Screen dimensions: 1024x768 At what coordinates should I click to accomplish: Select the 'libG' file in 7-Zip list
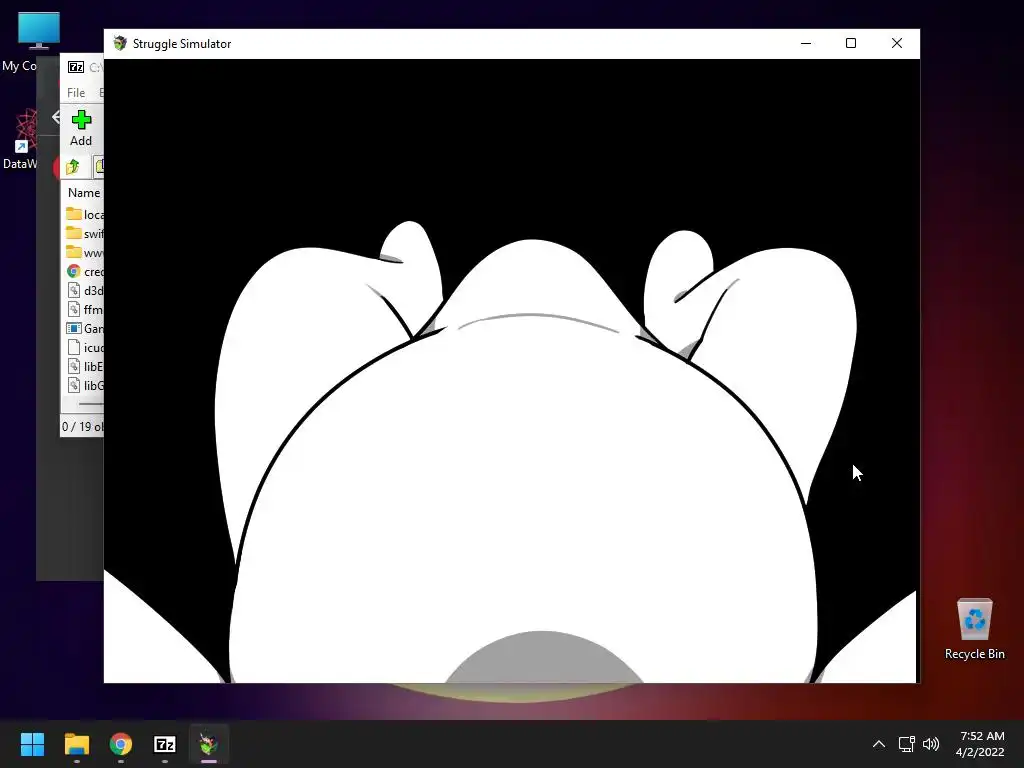[84, 385]
